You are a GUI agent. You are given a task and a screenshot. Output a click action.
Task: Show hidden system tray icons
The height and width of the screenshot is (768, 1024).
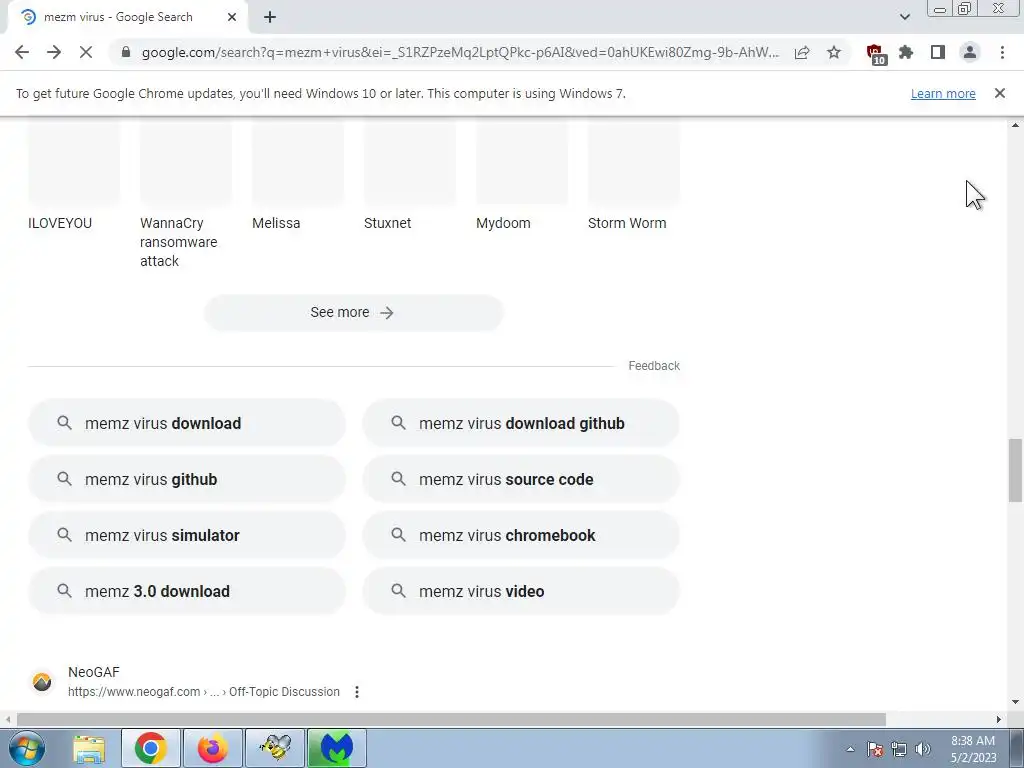pyautogui.click(x=850, y=749)
